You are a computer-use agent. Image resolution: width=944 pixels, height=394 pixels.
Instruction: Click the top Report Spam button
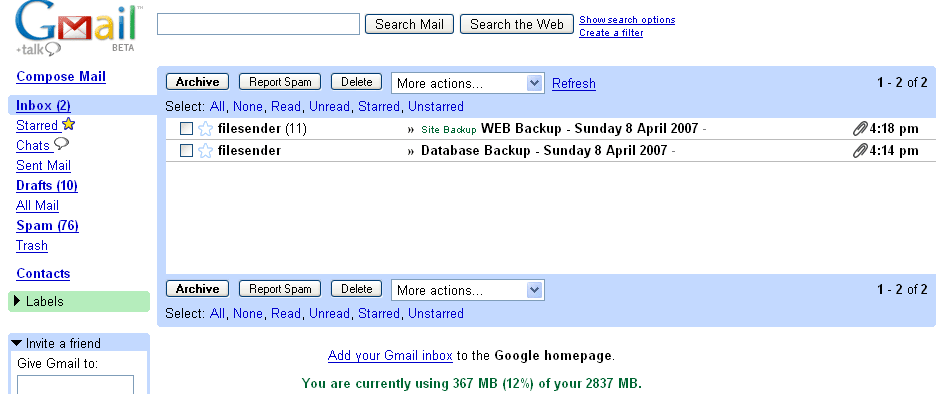pos(280,82)
